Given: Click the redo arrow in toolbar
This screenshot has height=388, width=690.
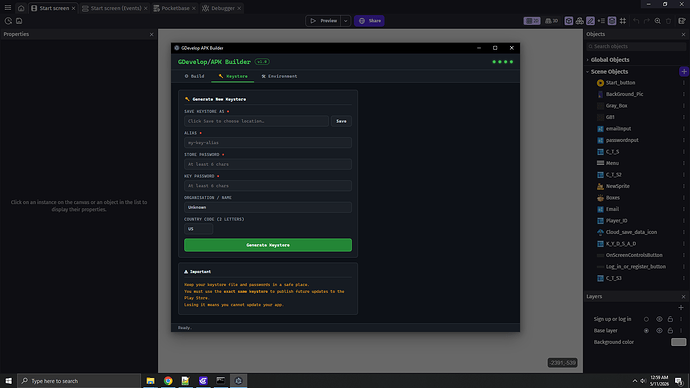Looking at the screenshot, I should tap(647, 21).
